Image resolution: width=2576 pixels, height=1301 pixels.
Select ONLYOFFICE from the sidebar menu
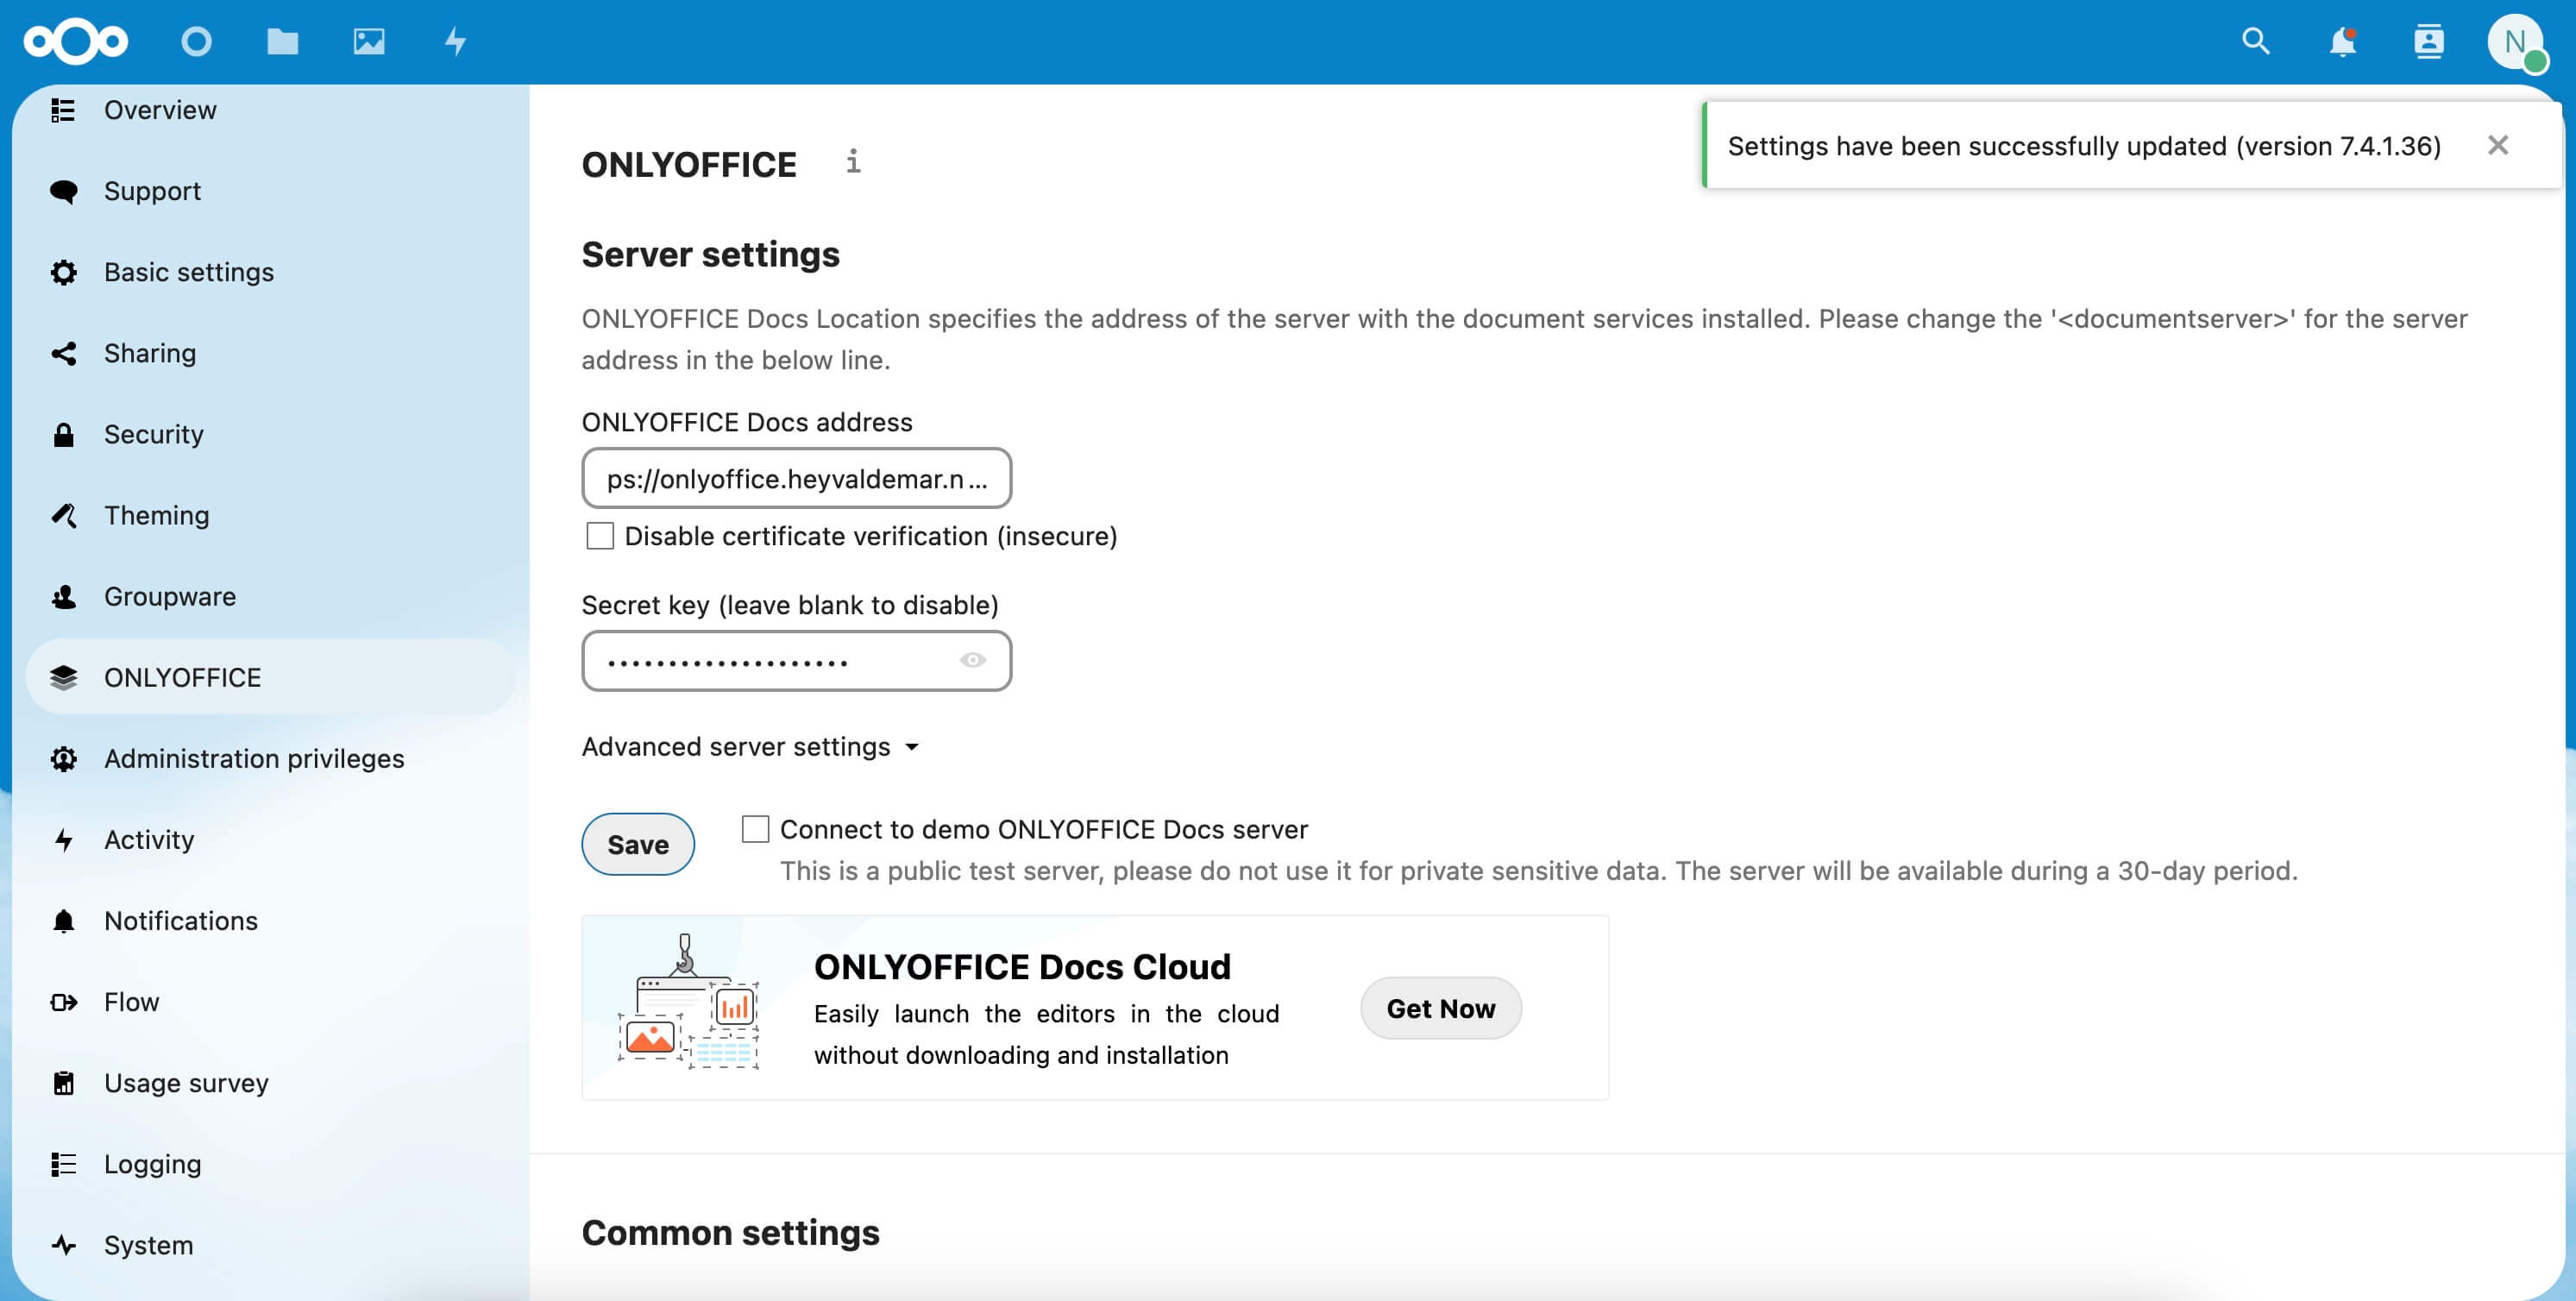pos(181,677)
